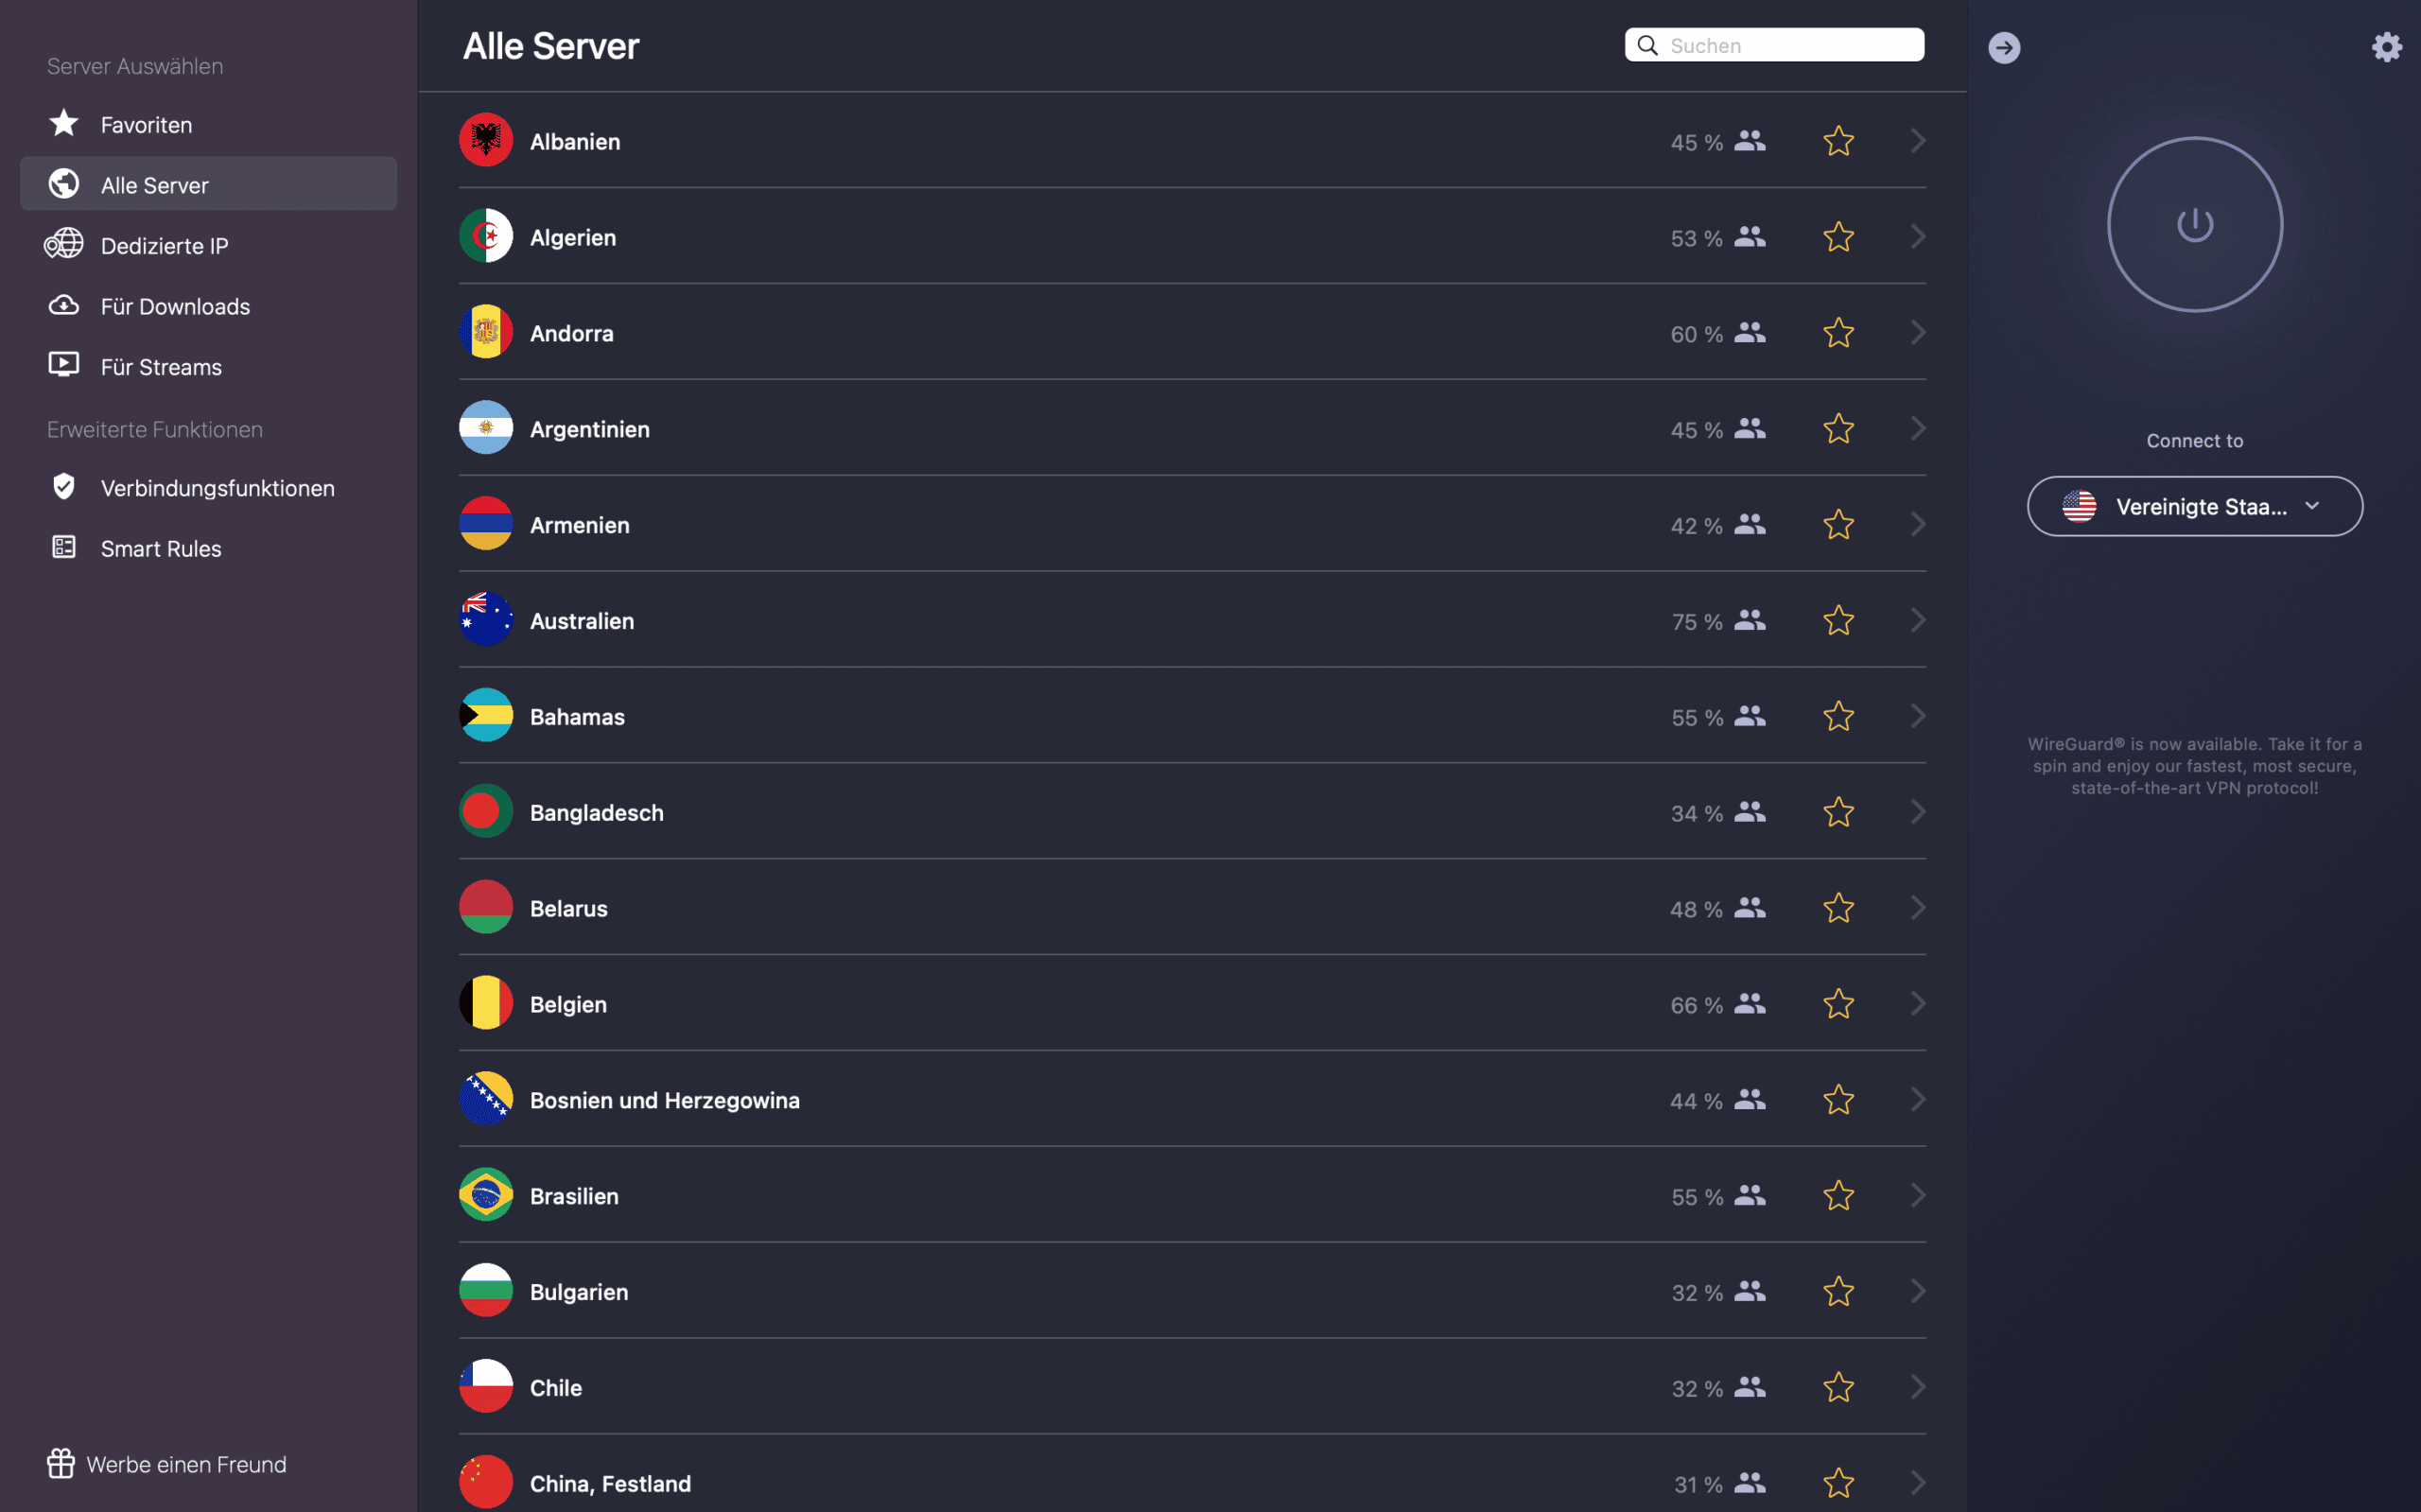Toggle favorite star for Australien
The image size is (2421, 1512).
(x=1838, y=620)
